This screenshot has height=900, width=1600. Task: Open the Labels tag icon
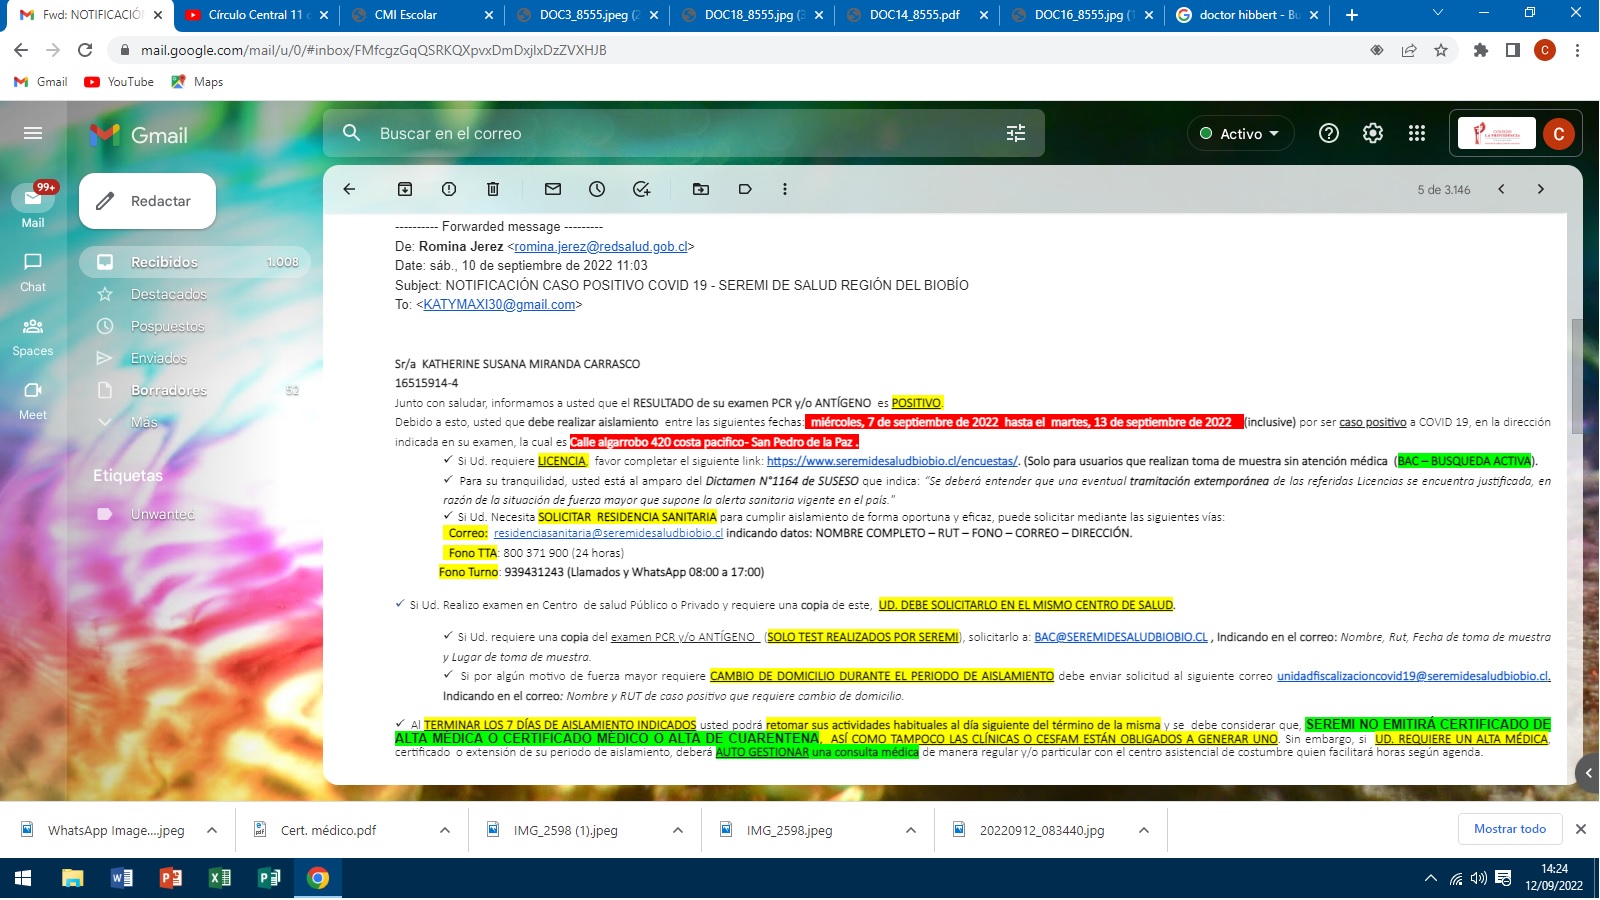(745, 189)
